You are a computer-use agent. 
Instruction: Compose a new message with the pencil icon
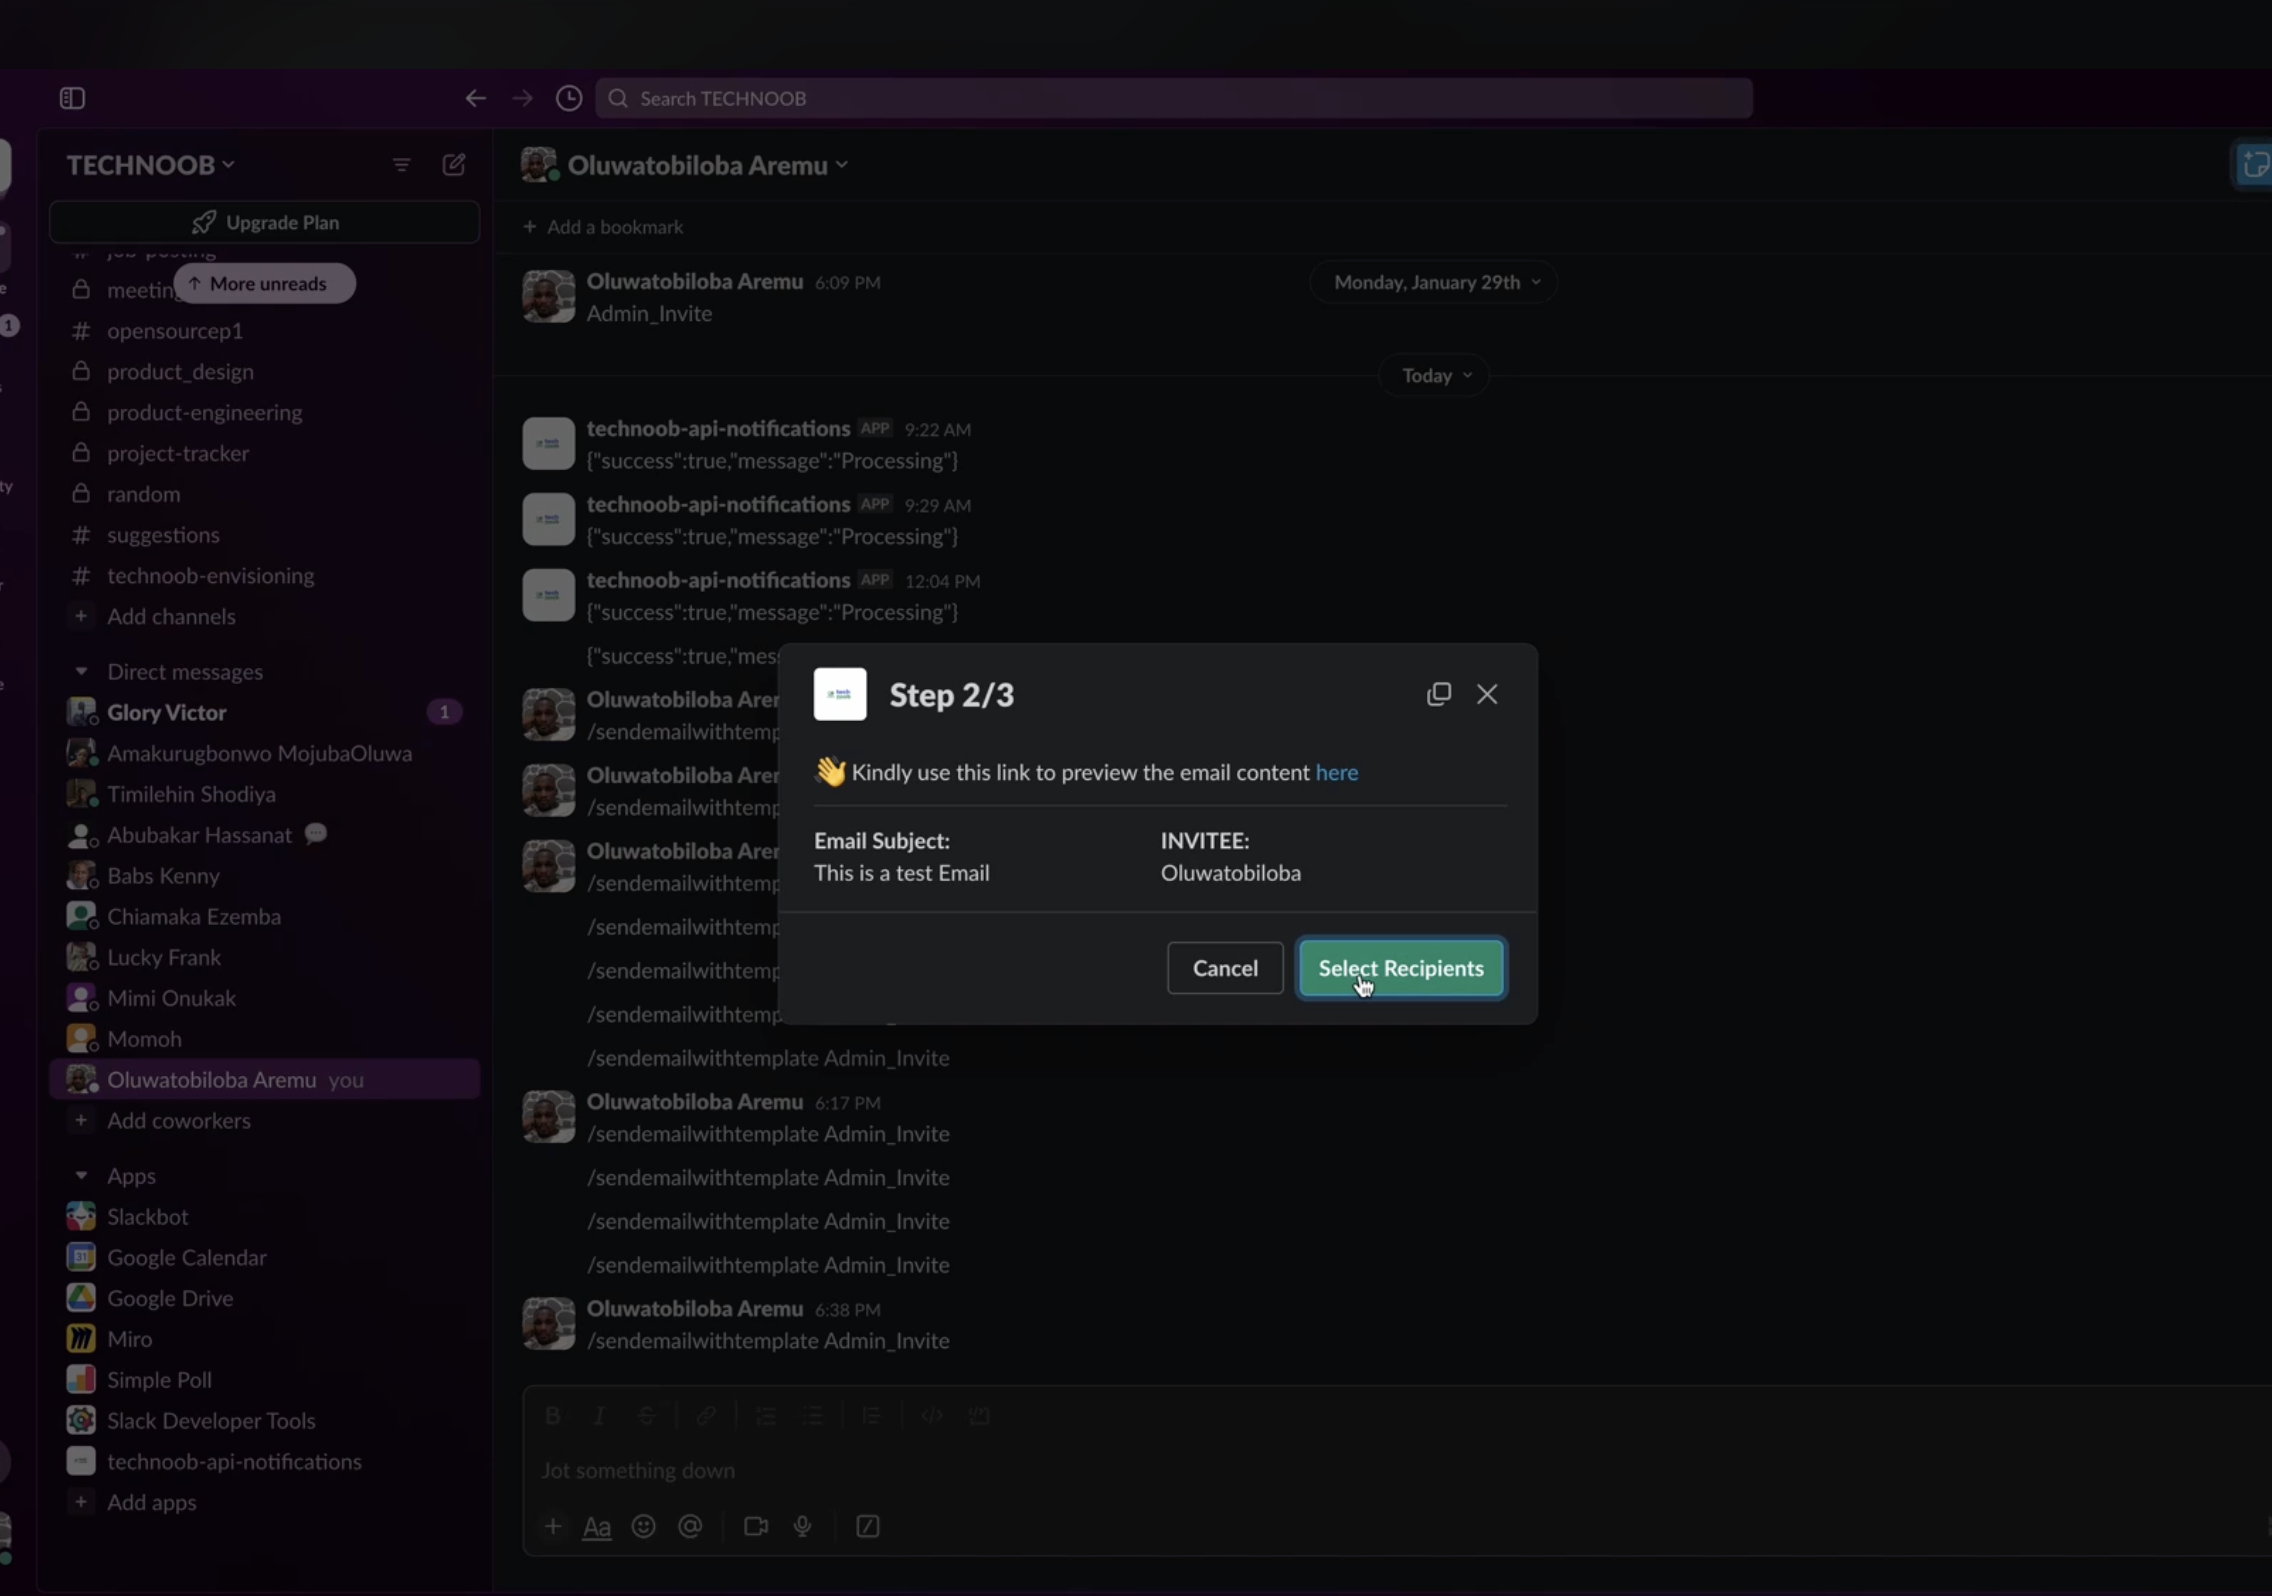(453, 164)
